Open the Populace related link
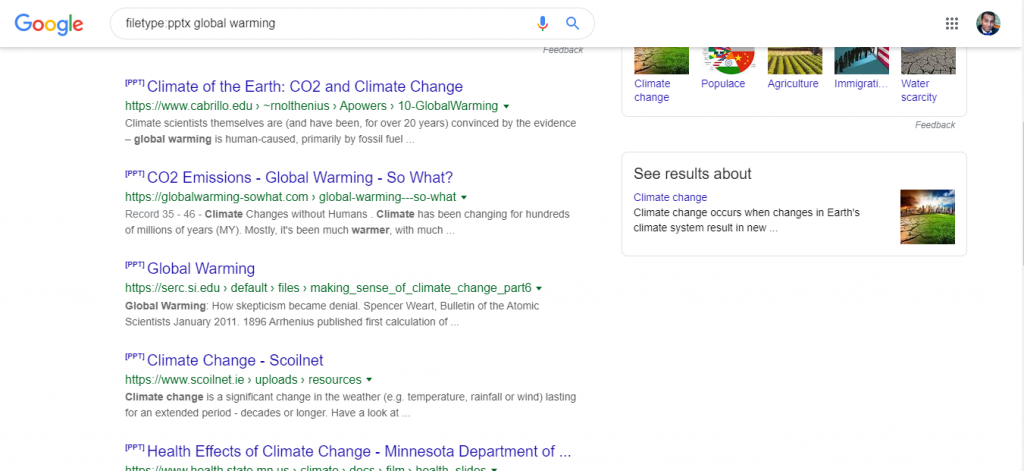 [723, 84]
